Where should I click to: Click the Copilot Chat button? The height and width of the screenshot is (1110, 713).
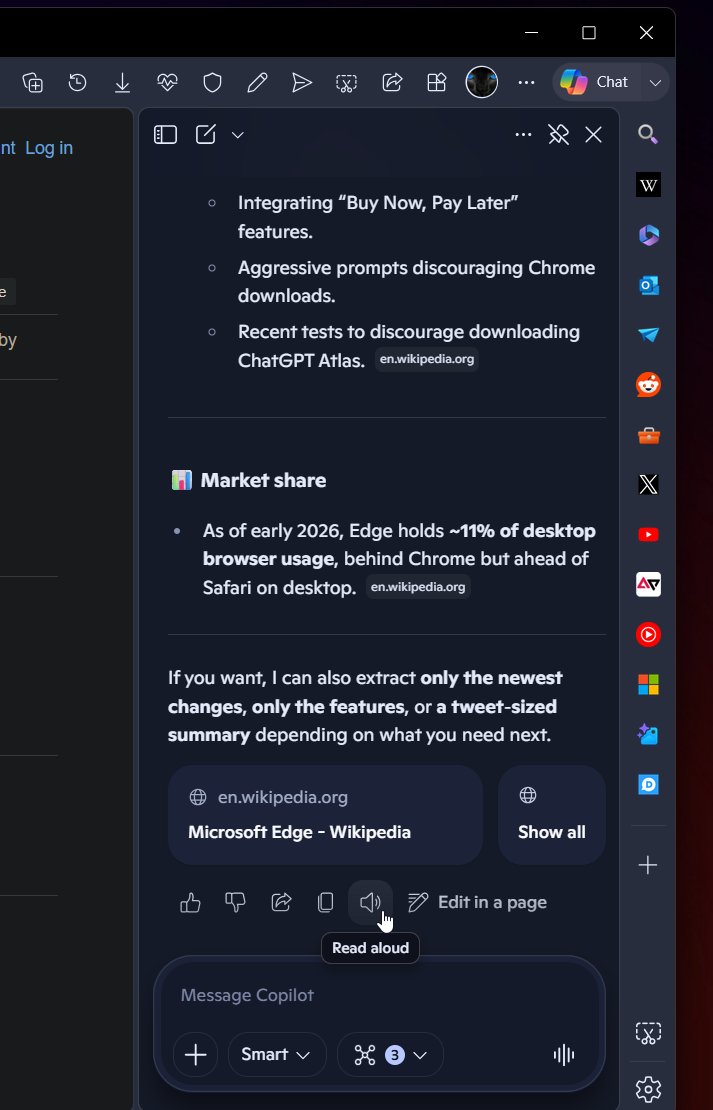pos(595,82)
